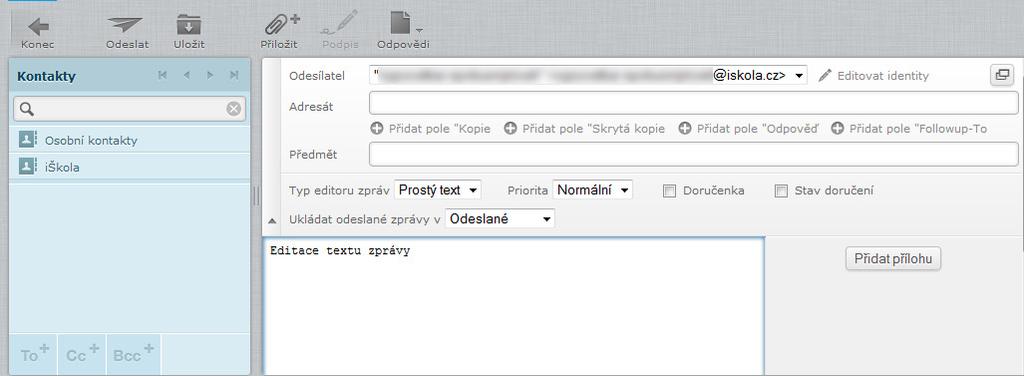Viewport: 1024px width, 376px height.
Task: Click the pencil Editovat identity icon
Action: (x=825, y=76)
